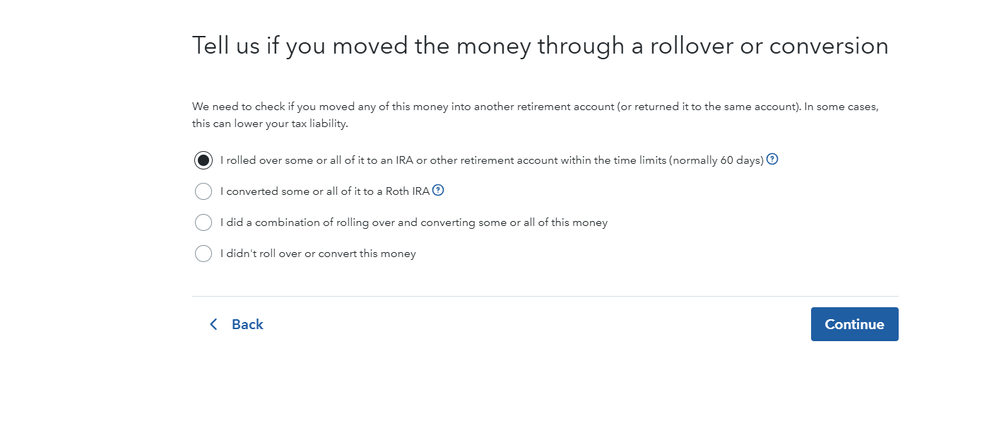Screen dimensions: 999x423
Task: Click the '(normally 60 days)' phrase in first option
Action: [x=716, y=161]
